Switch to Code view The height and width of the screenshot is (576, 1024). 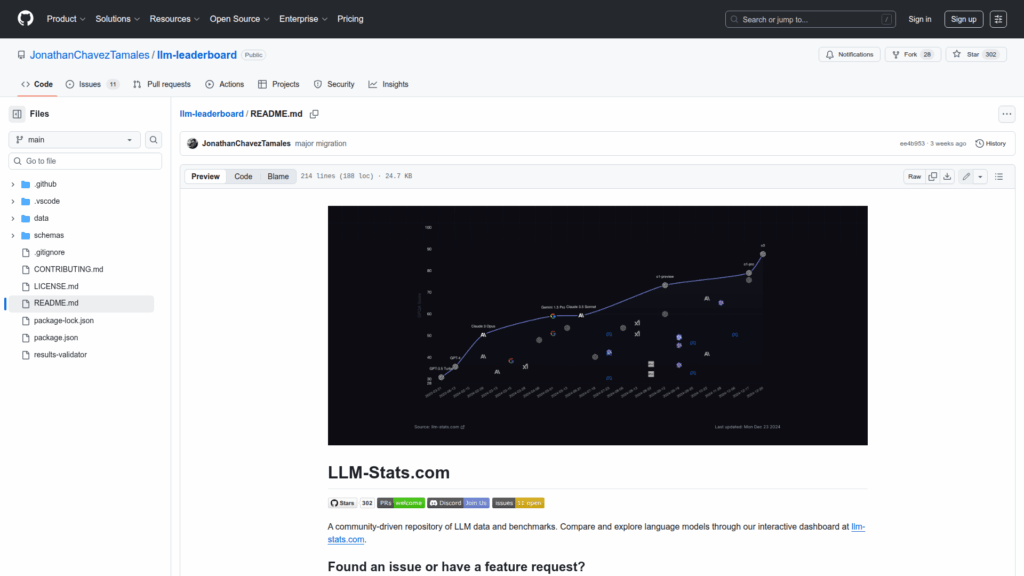tap(243, 176)
